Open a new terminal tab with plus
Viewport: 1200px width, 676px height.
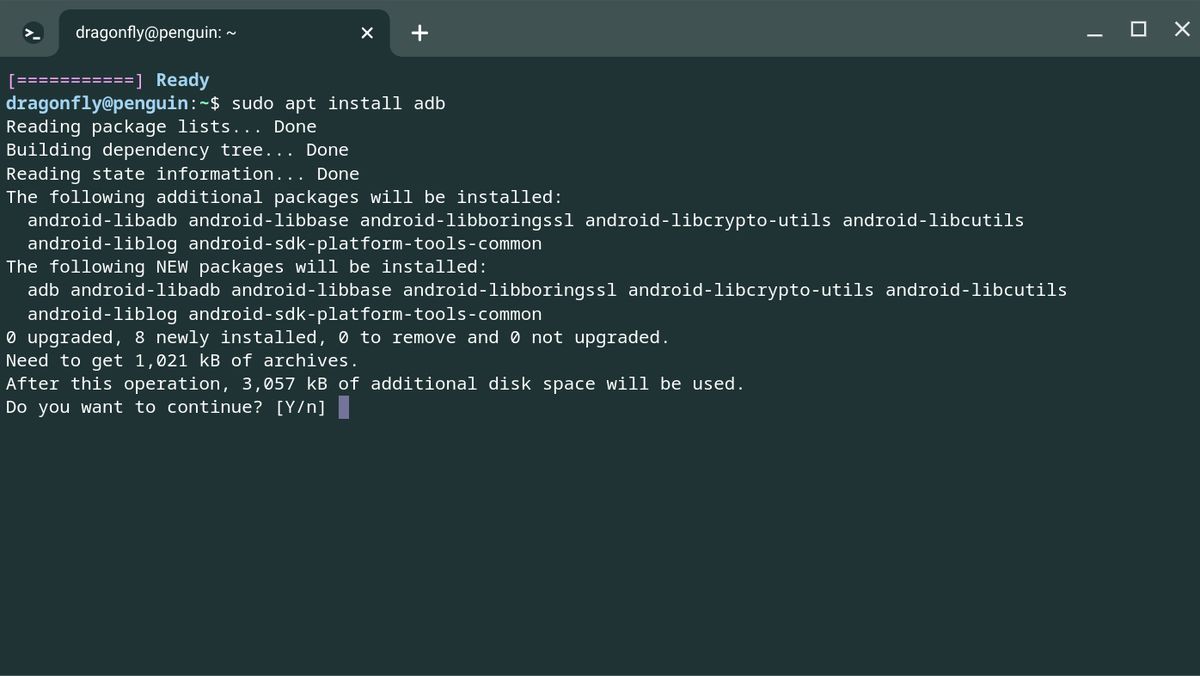coord(420,33)
